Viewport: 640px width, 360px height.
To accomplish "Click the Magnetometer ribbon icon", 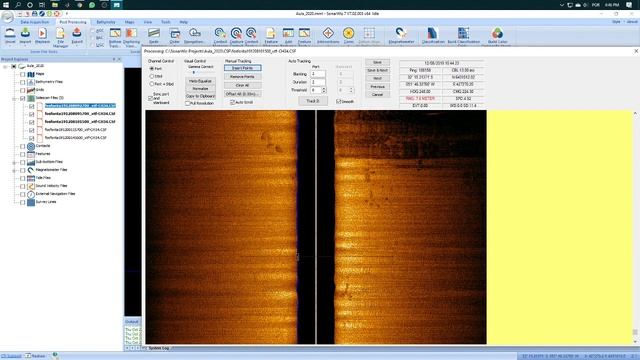I will (401, 33).
